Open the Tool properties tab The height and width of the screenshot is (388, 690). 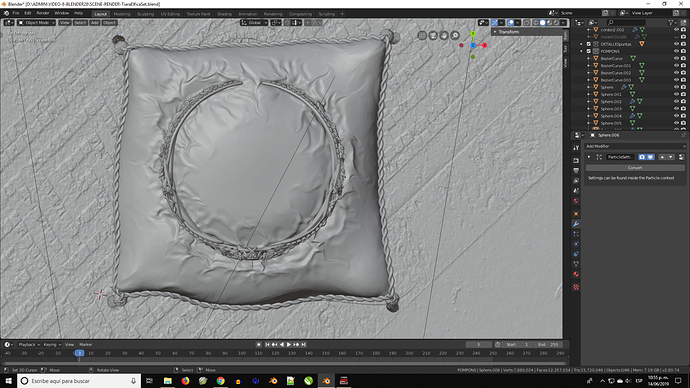pyautogui.click(x=576, y=148)
